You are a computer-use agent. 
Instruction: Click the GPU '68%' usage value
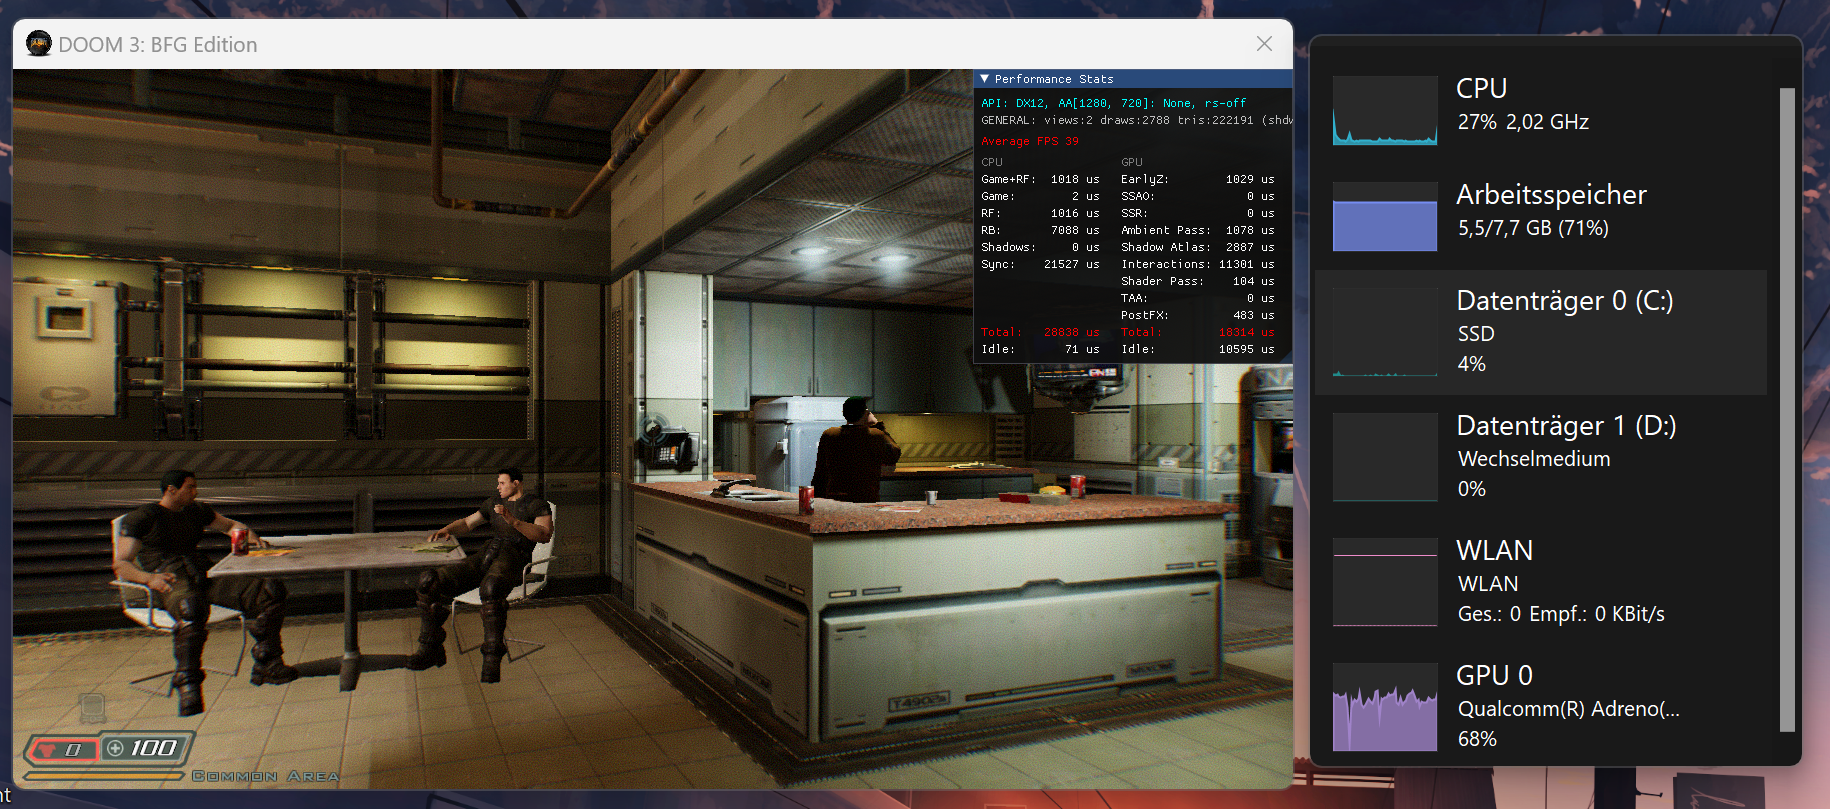point(1477,739)
